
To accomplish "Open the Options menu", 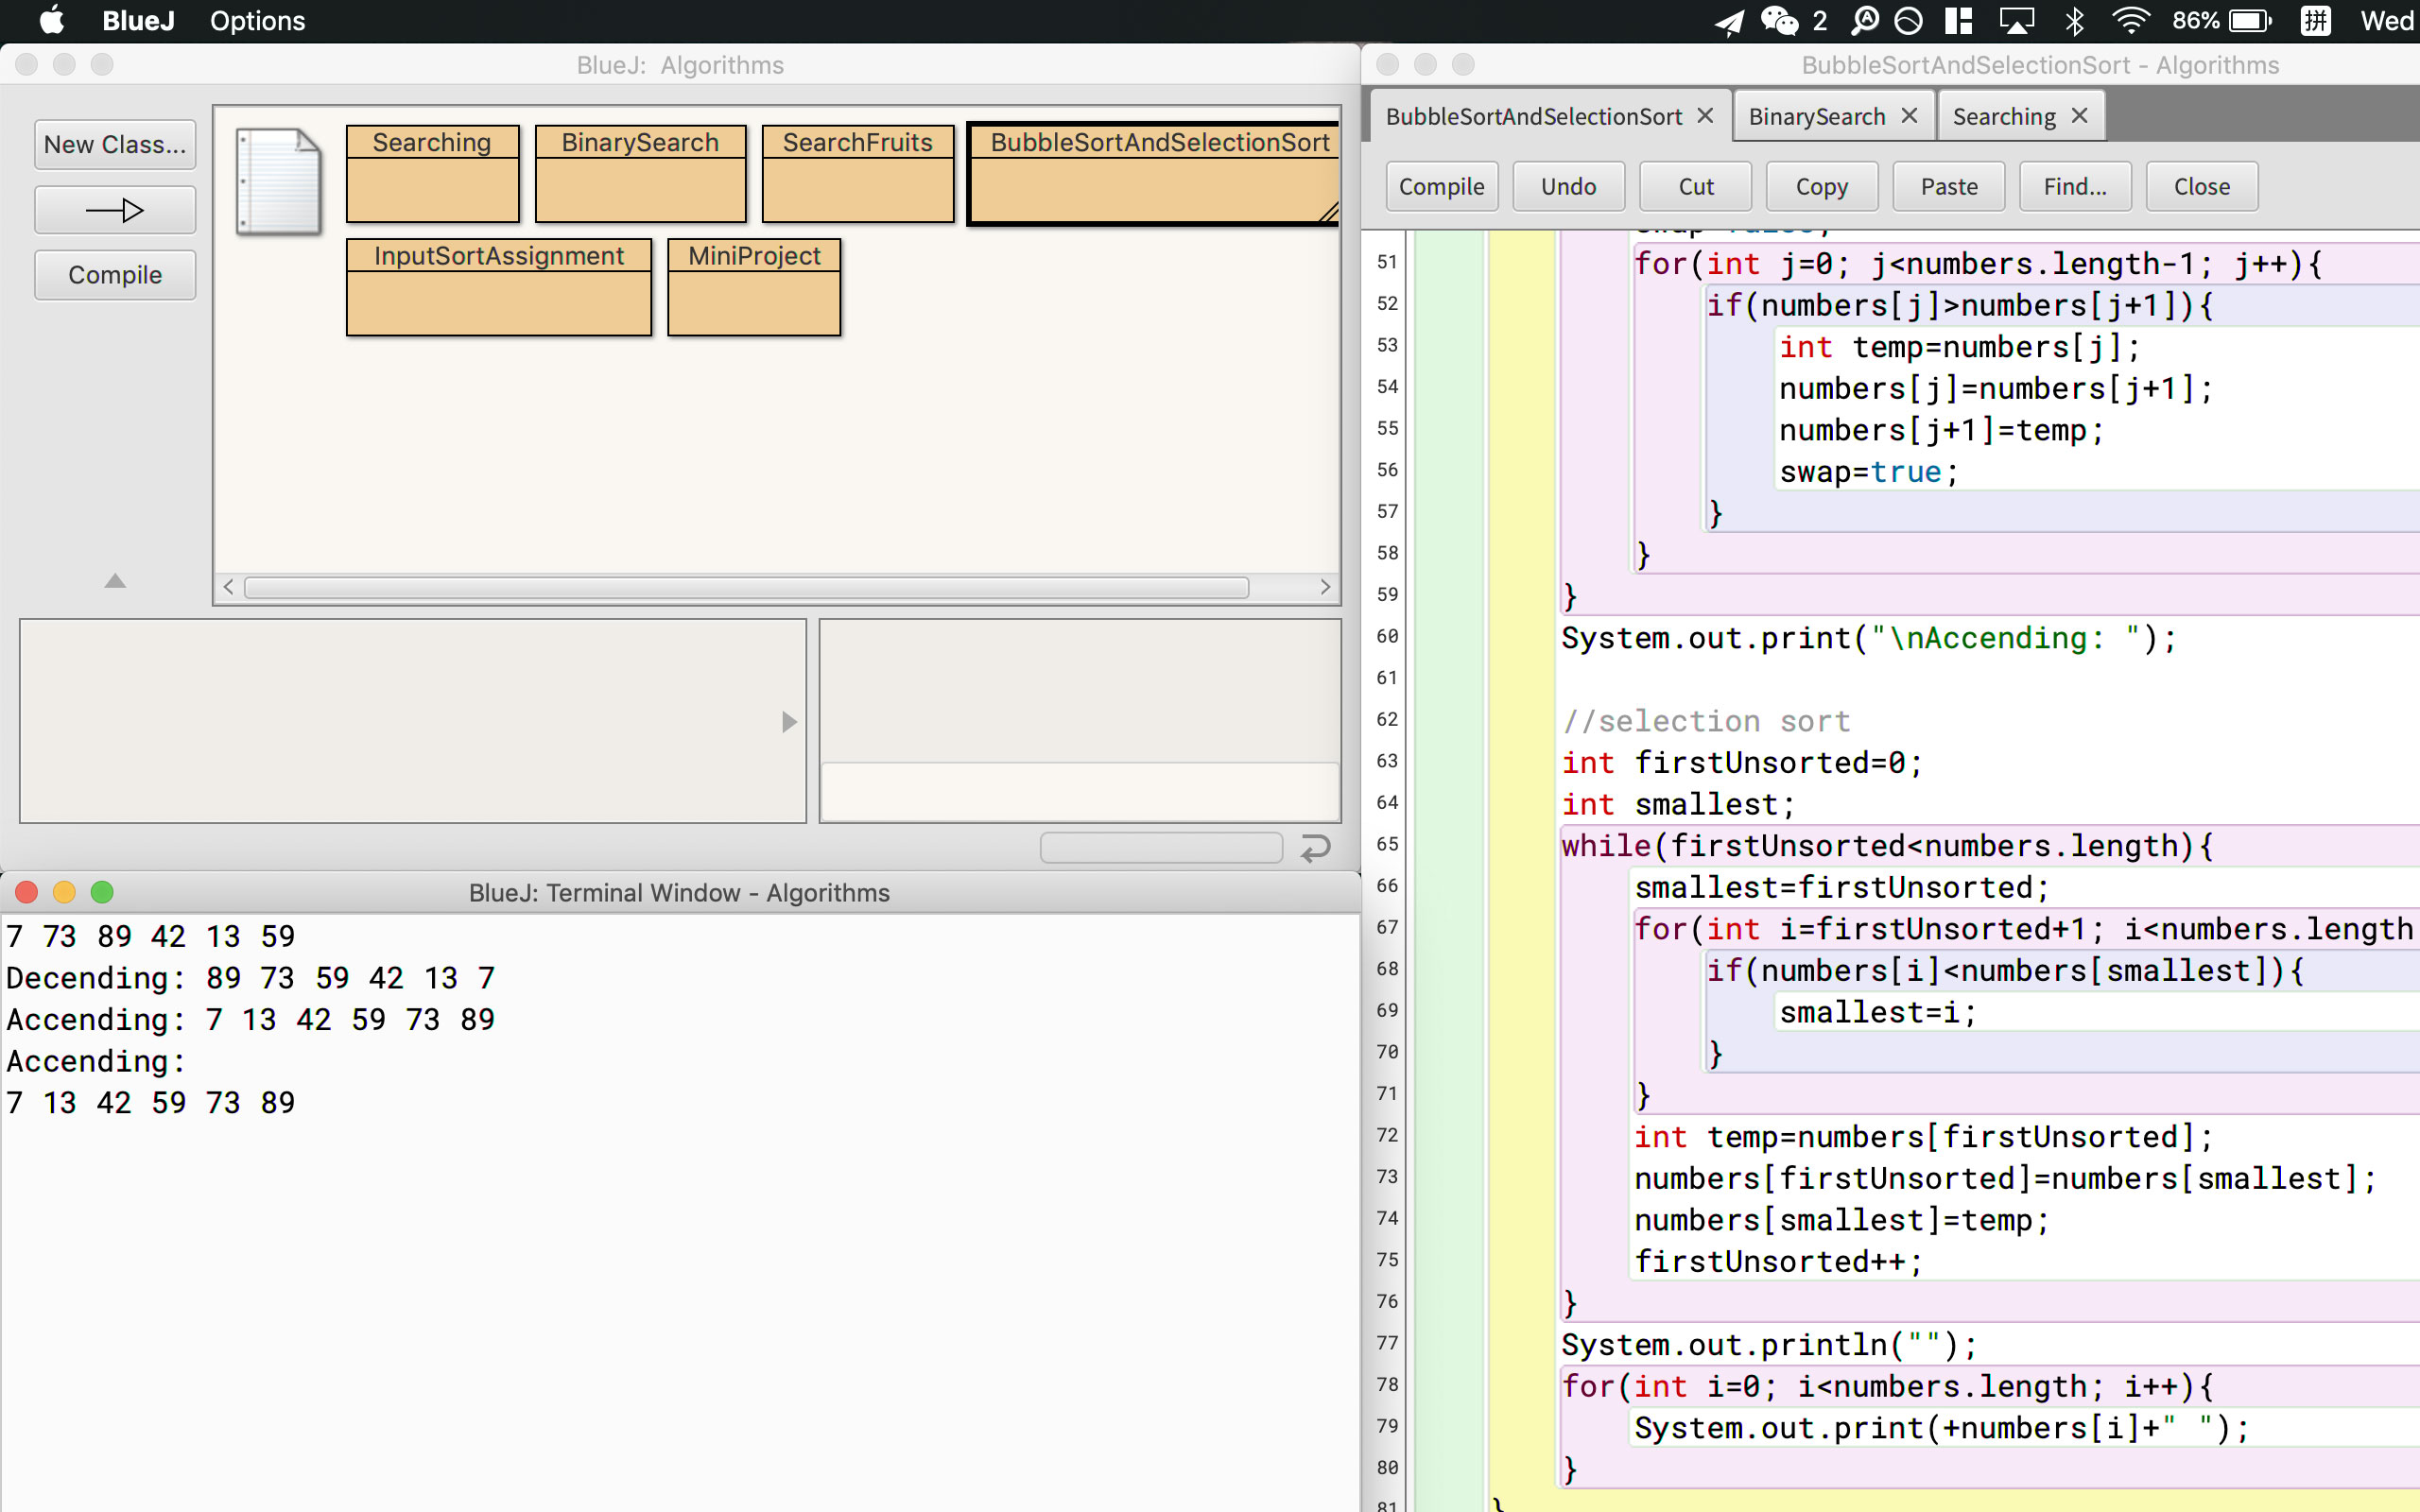I will (257, 21).
